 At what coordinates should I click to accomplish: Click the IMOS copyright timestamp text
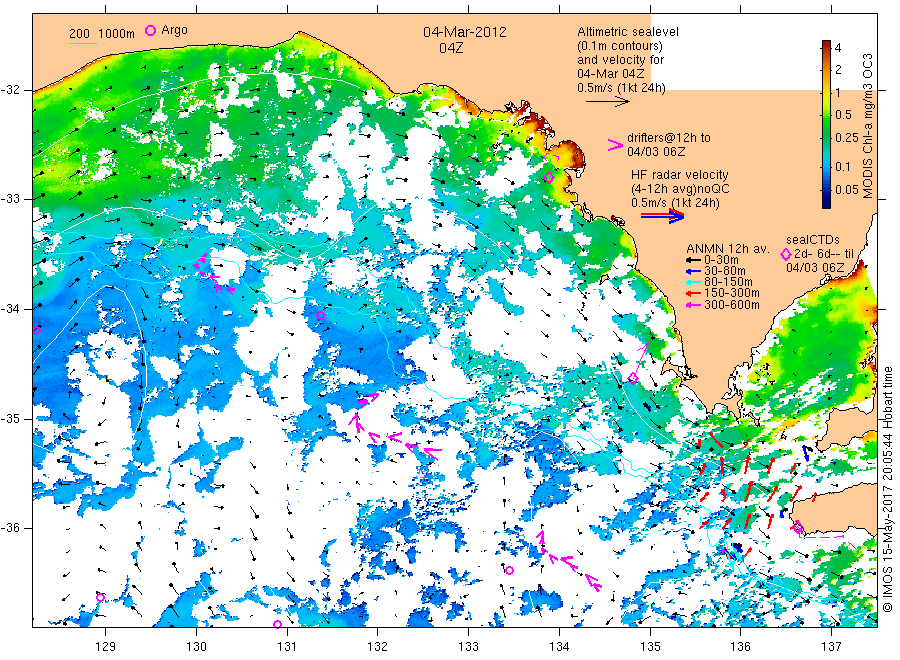coord(887,490)
